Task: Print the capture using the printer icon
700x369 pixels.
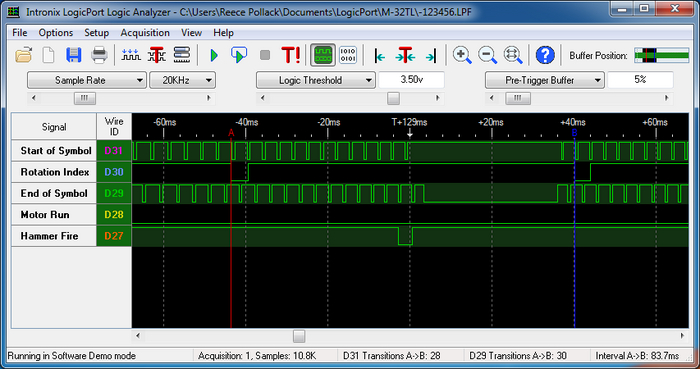Action: point(99,55)
